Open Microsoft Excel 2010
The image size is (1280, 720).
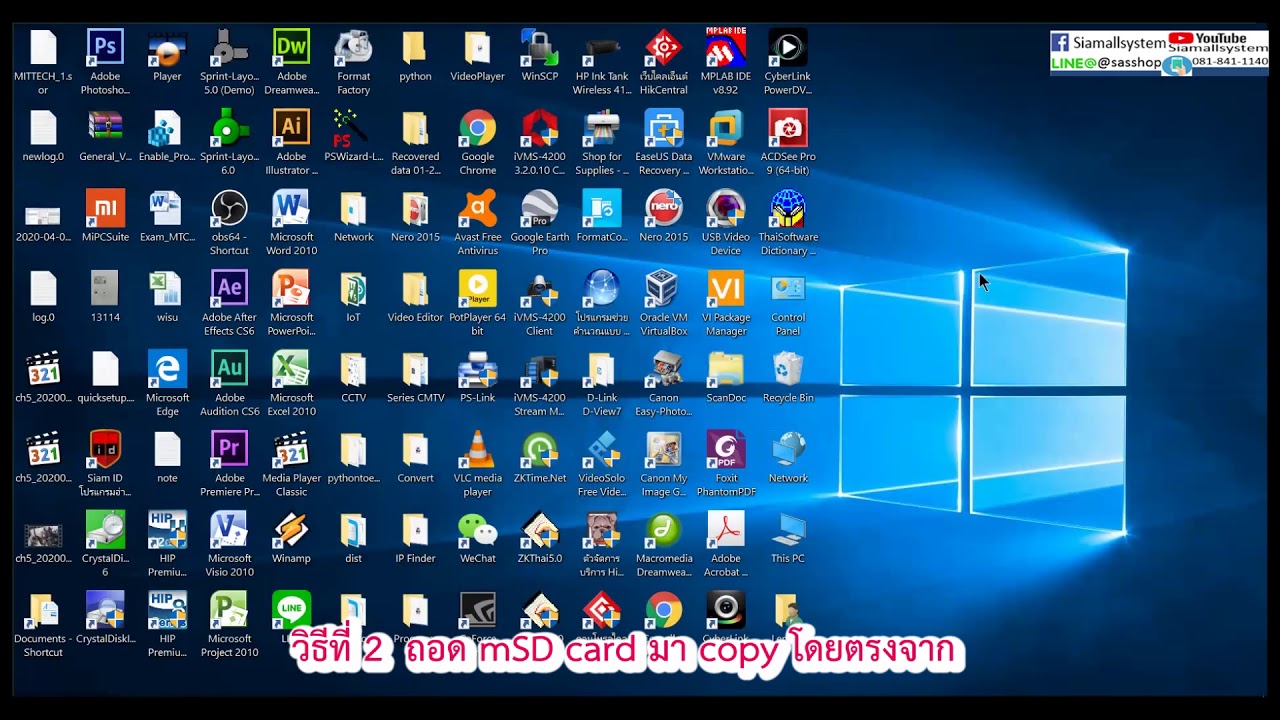click(291, 369)
